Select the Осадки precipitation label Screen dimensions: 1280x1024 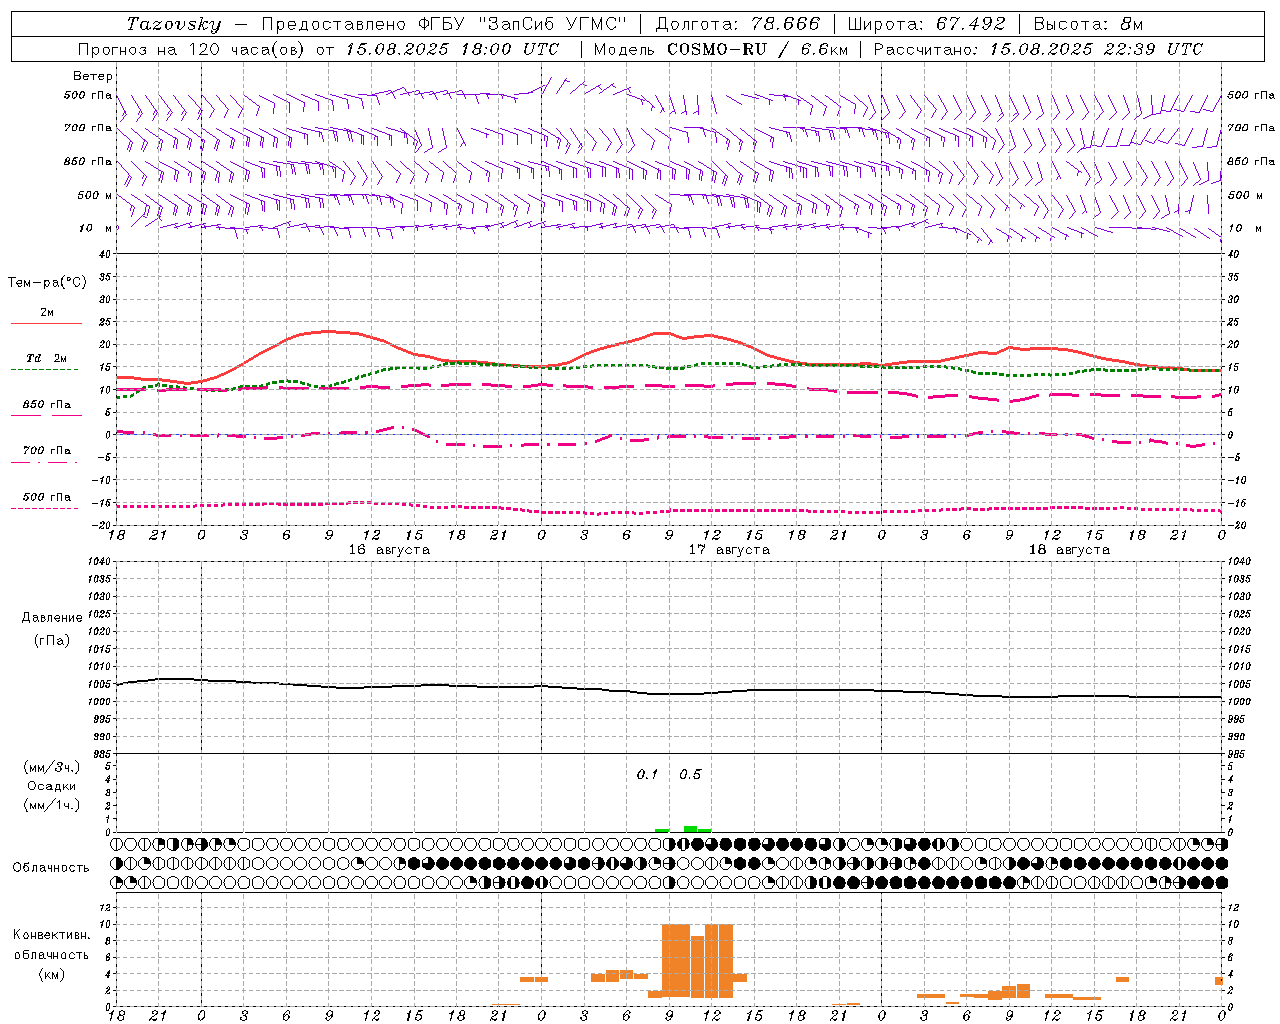[52, 786]
